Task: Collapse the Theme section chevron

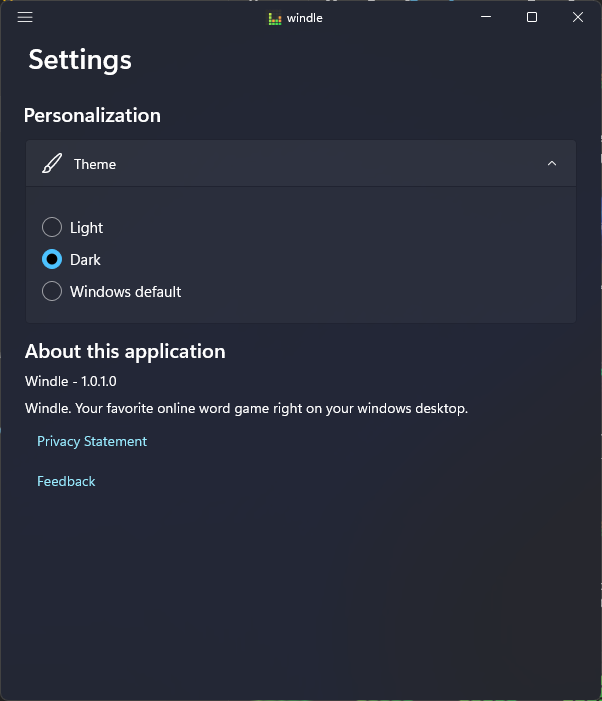Action: tap(552, 164)
